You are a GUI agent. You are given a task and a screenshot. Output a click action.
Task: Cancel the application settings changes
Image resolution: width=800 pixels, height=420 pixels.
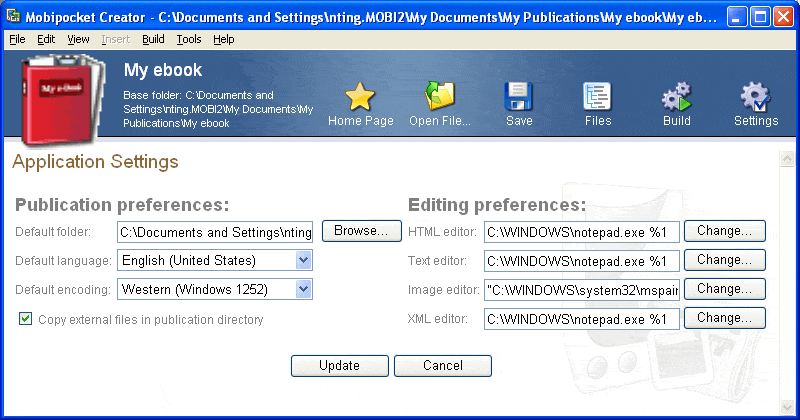pos(442,366)
